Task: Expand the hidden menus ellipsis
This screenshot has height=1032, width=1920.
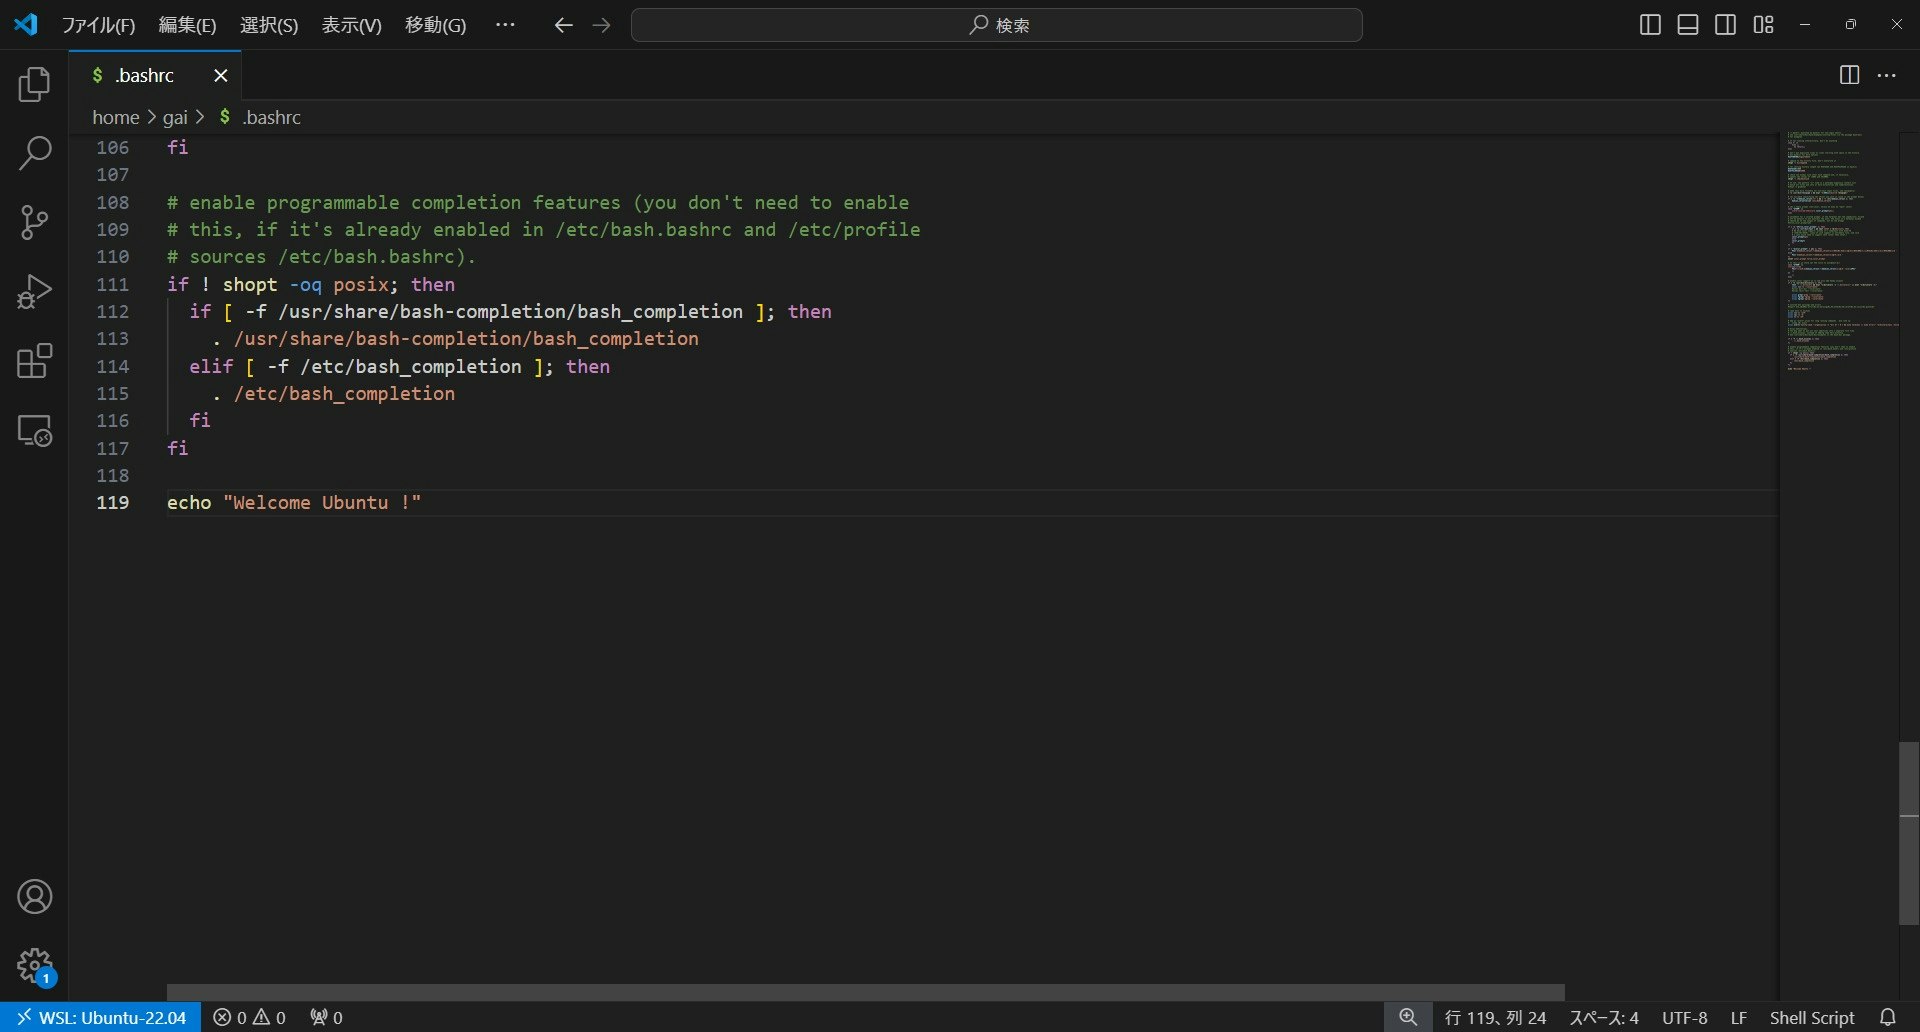Action: coord(505,25)
